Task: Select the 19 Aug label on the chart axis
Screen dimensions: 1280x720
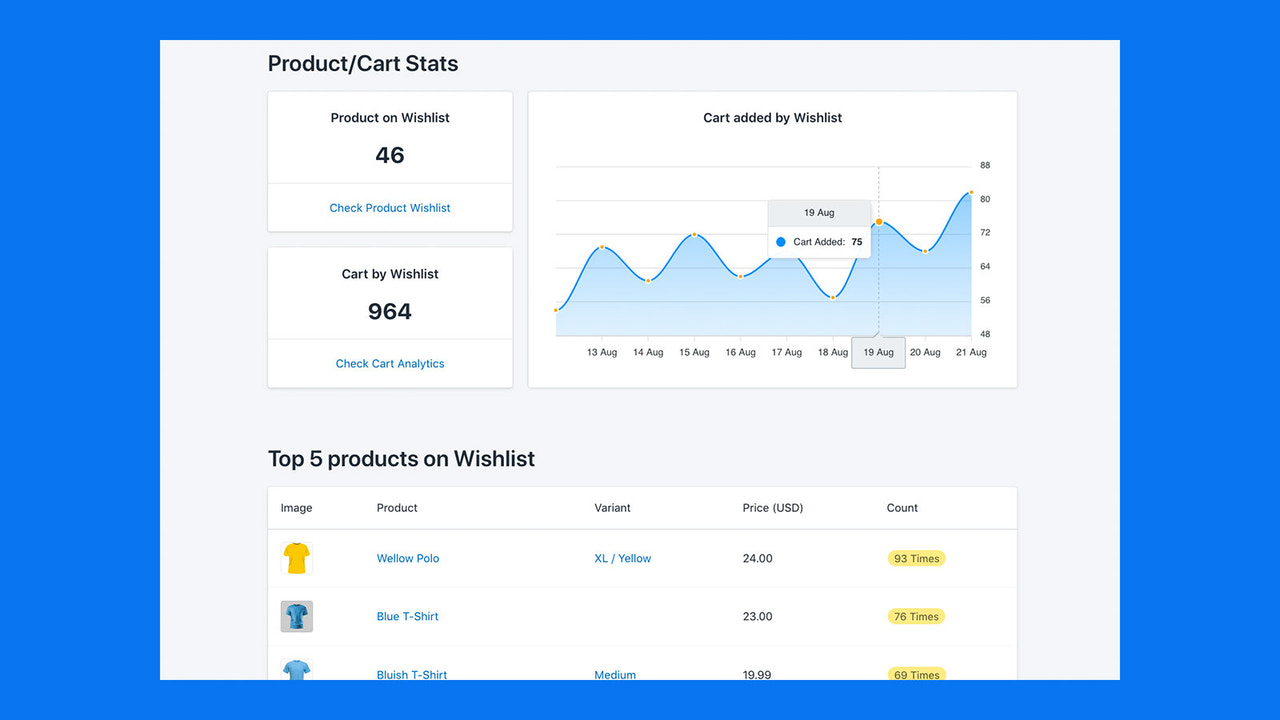Action: pyautogui.click(x=878, y=352)
